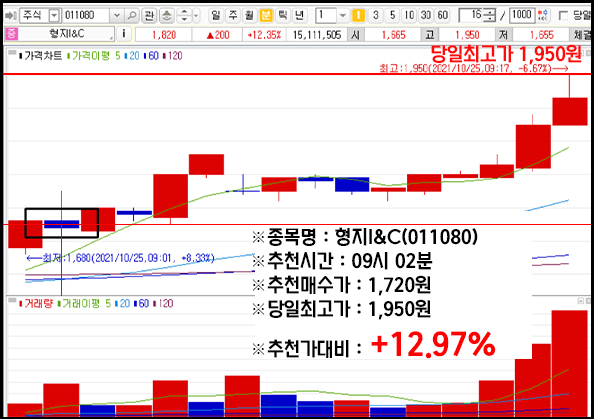
Task: Click the stock name field 형지I&C
Action: point(66,34)
